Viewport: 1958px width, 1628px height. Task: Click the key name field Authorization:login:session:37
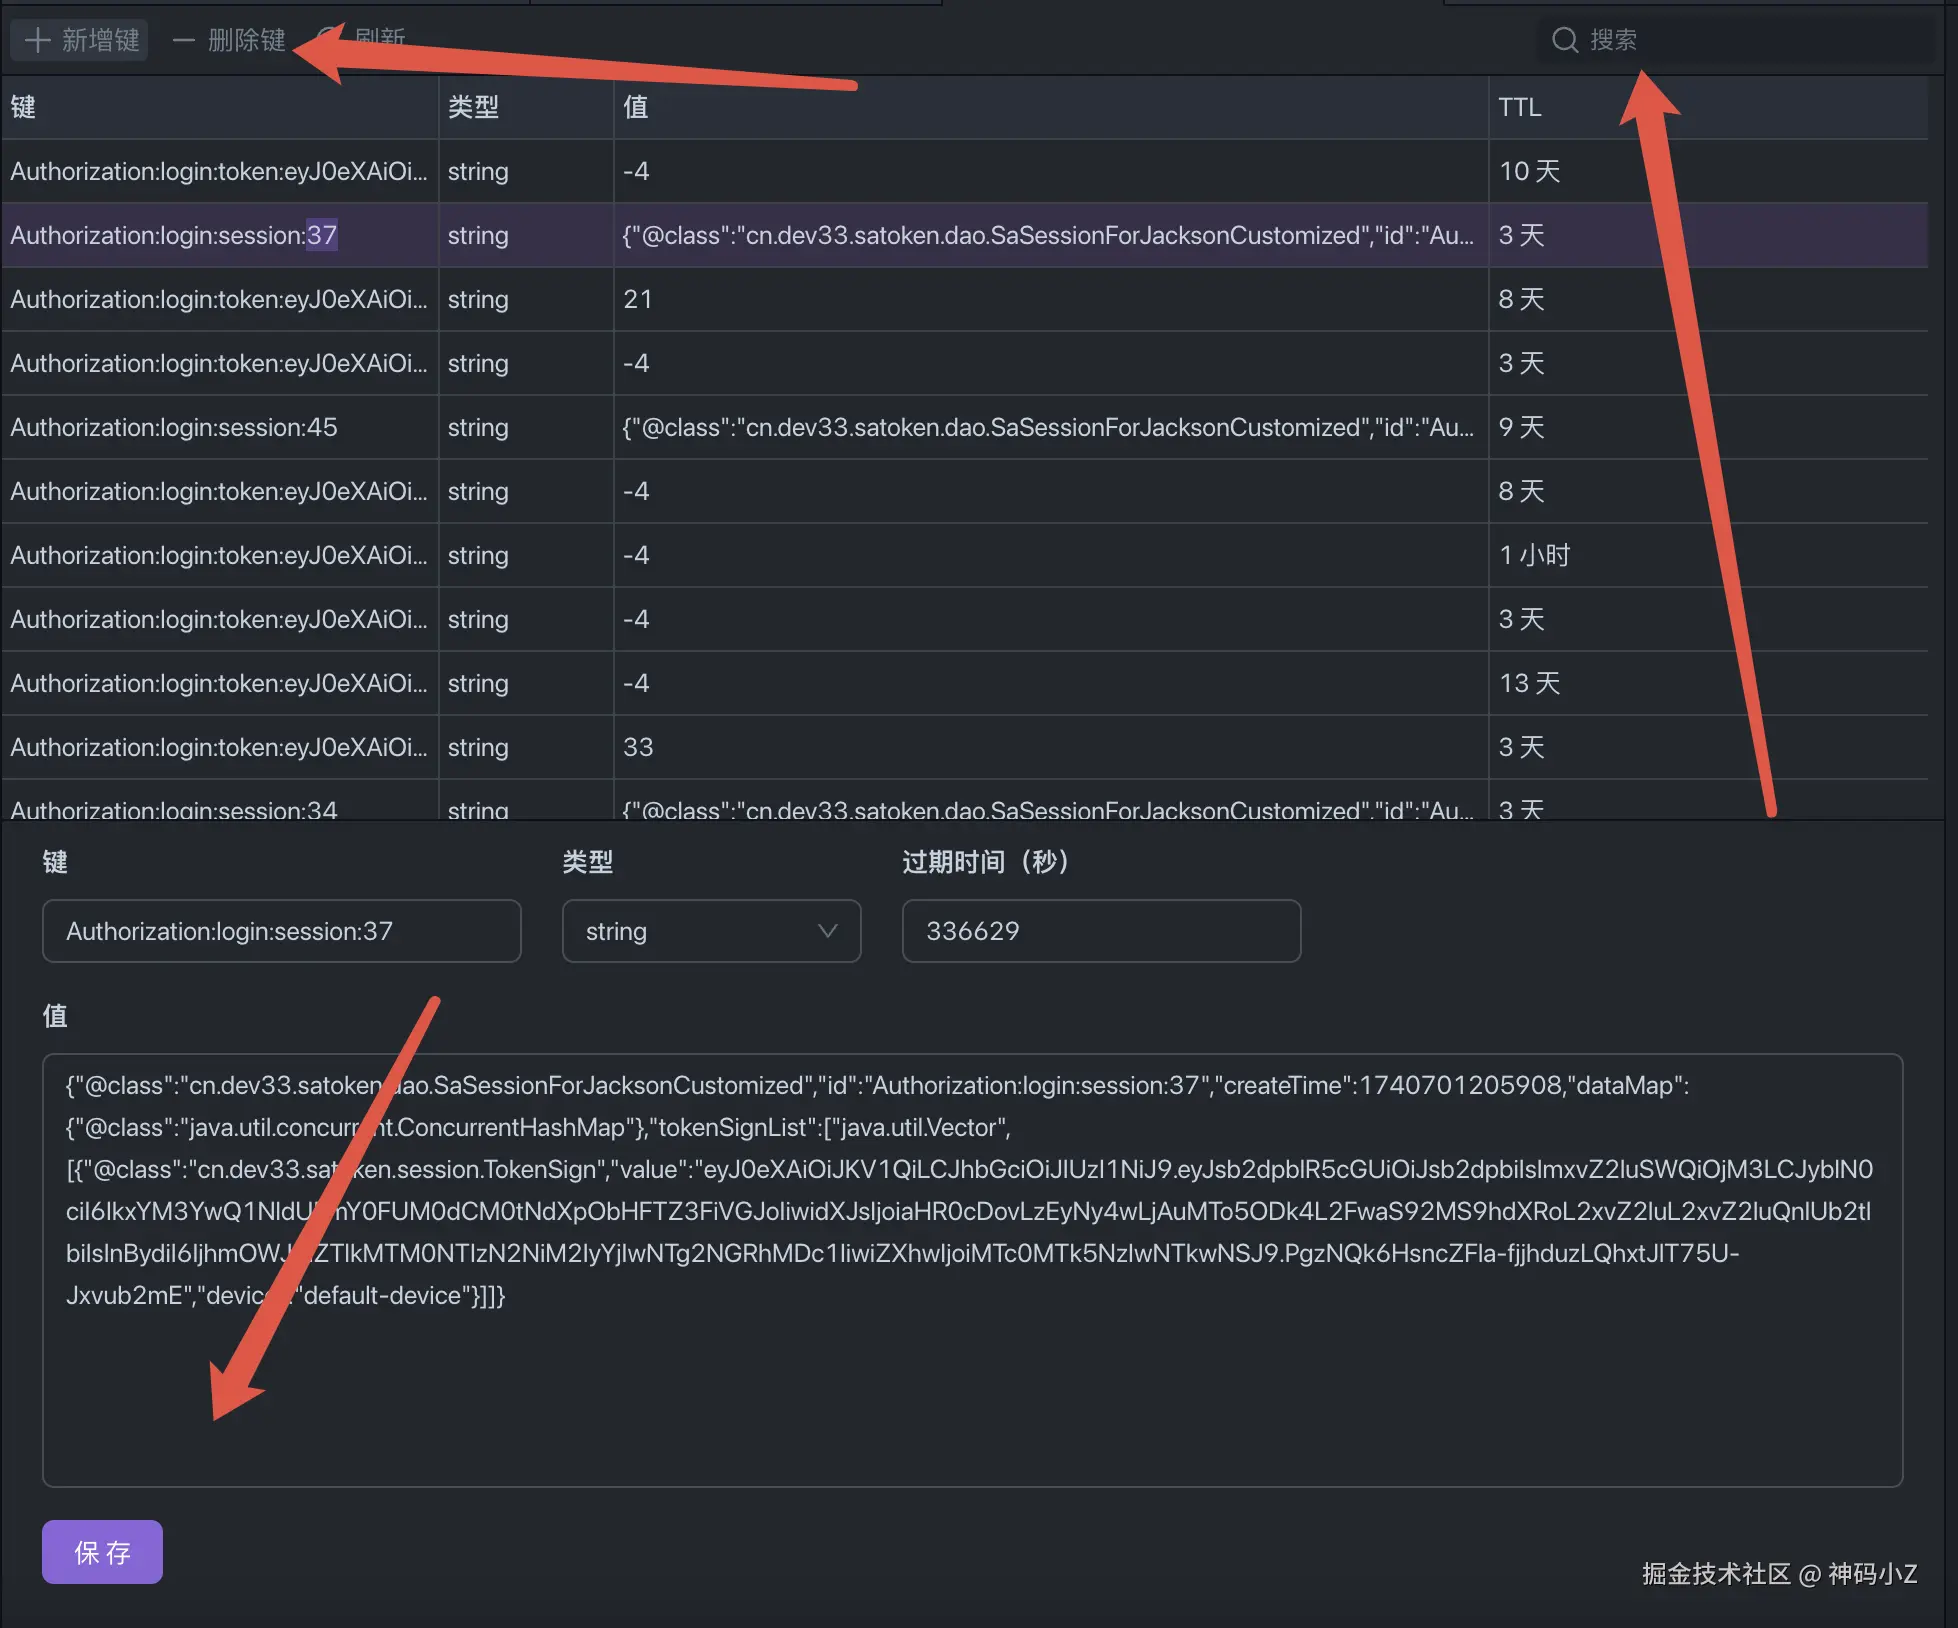(x=281, y=931)
